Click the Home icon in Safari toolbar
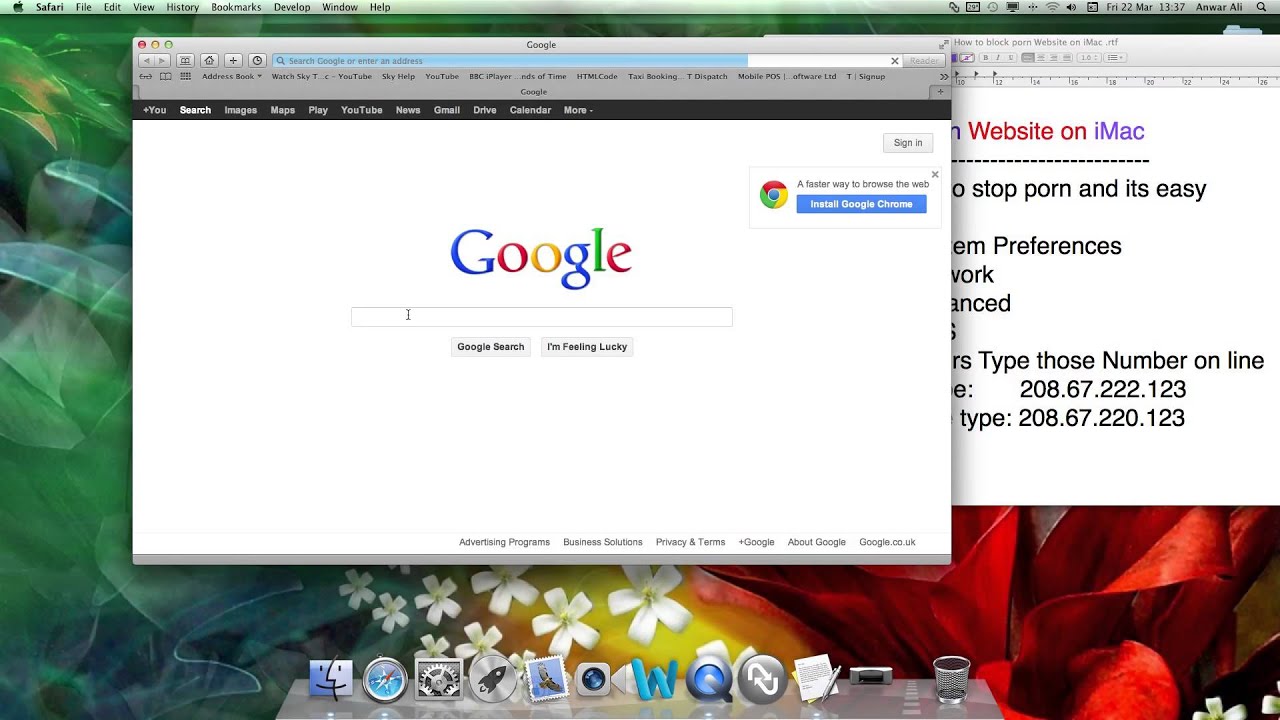1280x720 pixels. point(209,61)
